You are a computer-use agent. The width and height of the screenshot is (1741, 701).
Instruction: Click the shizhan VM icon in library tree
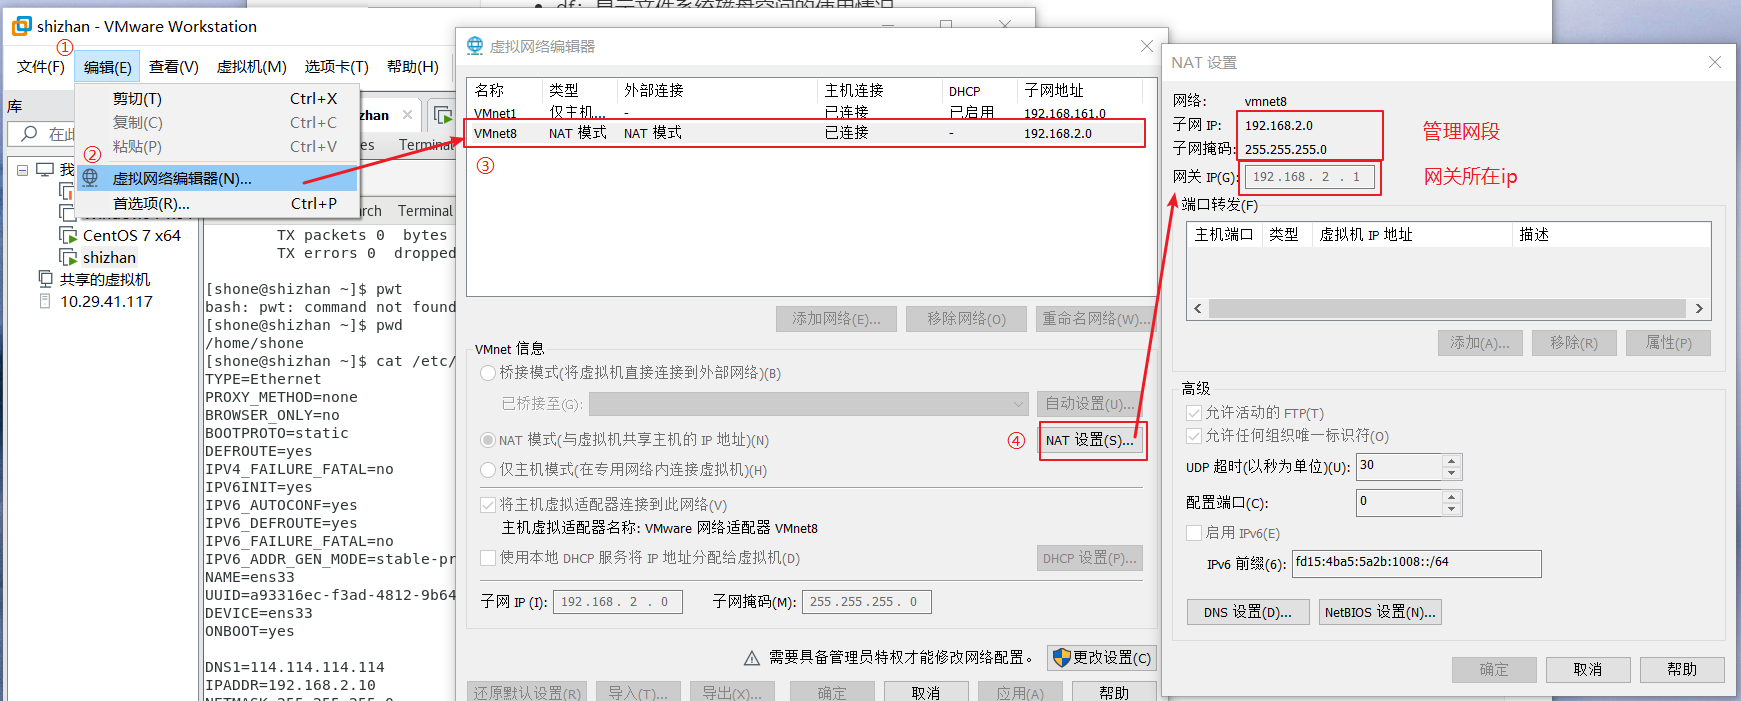pos(68,257)
